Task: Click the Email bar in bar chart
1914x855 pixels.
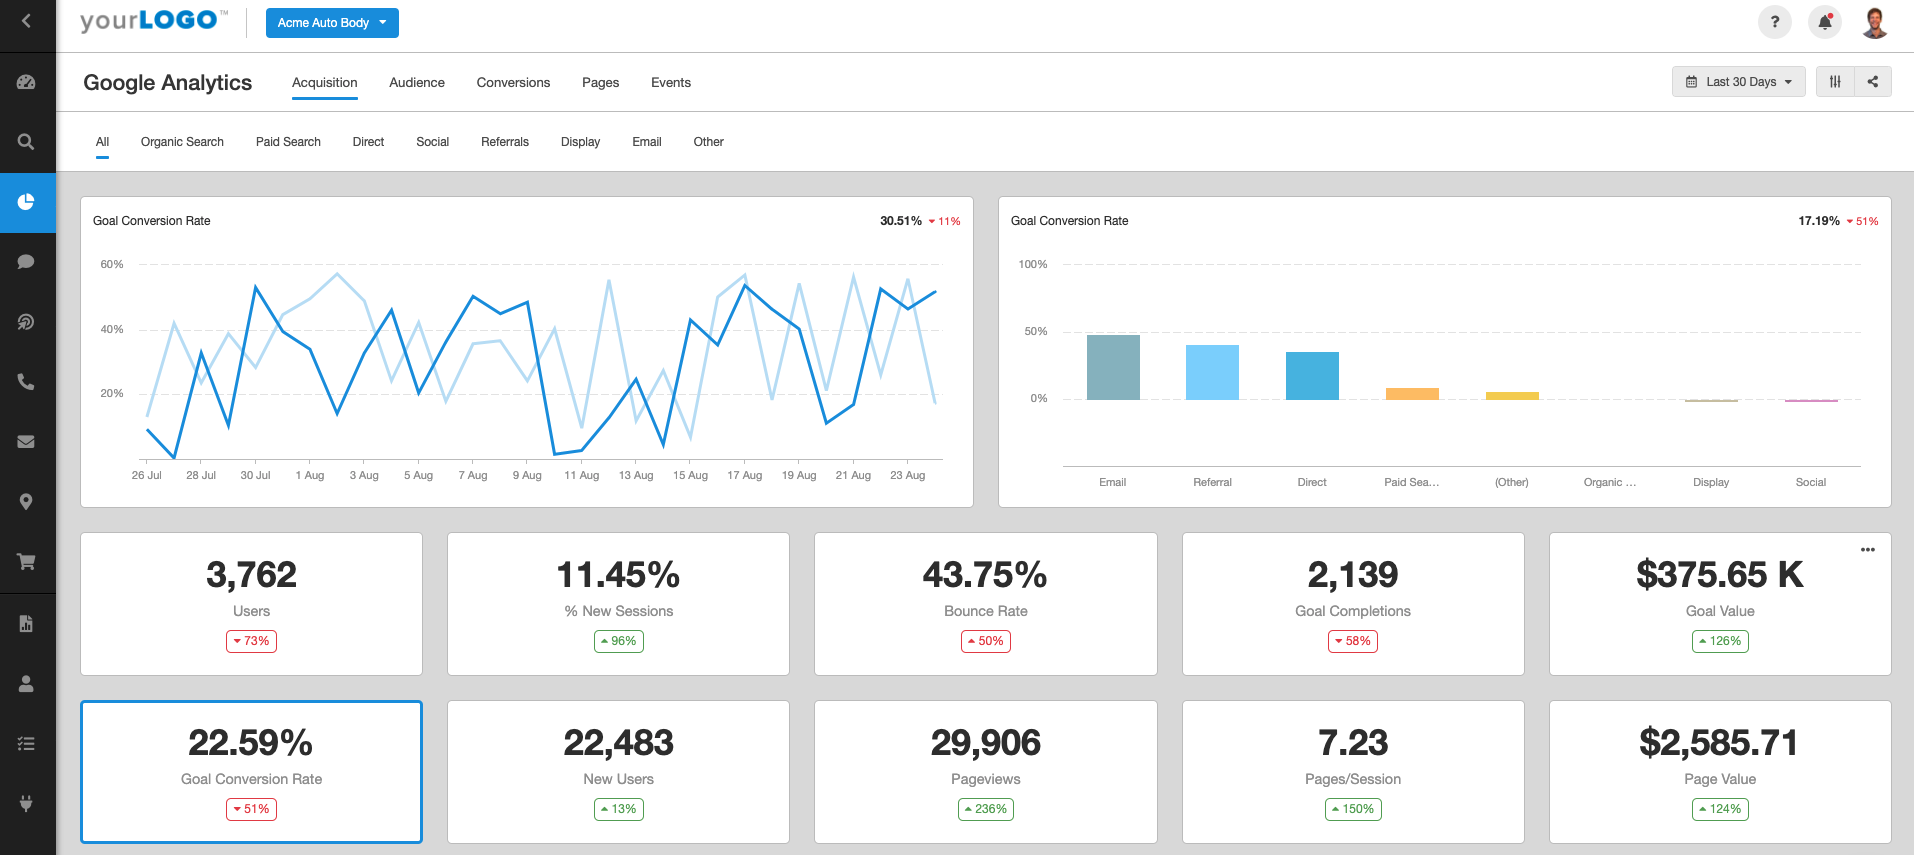Action: point(1113,367)
